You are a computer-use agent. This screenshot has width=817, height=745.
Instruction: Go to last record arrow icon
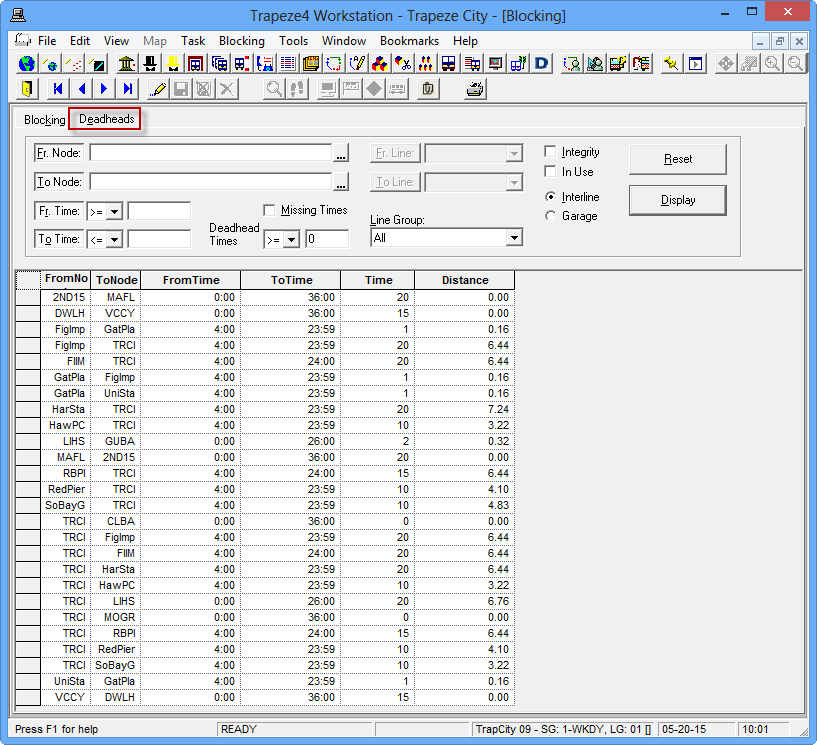click(x=128, y=89)
